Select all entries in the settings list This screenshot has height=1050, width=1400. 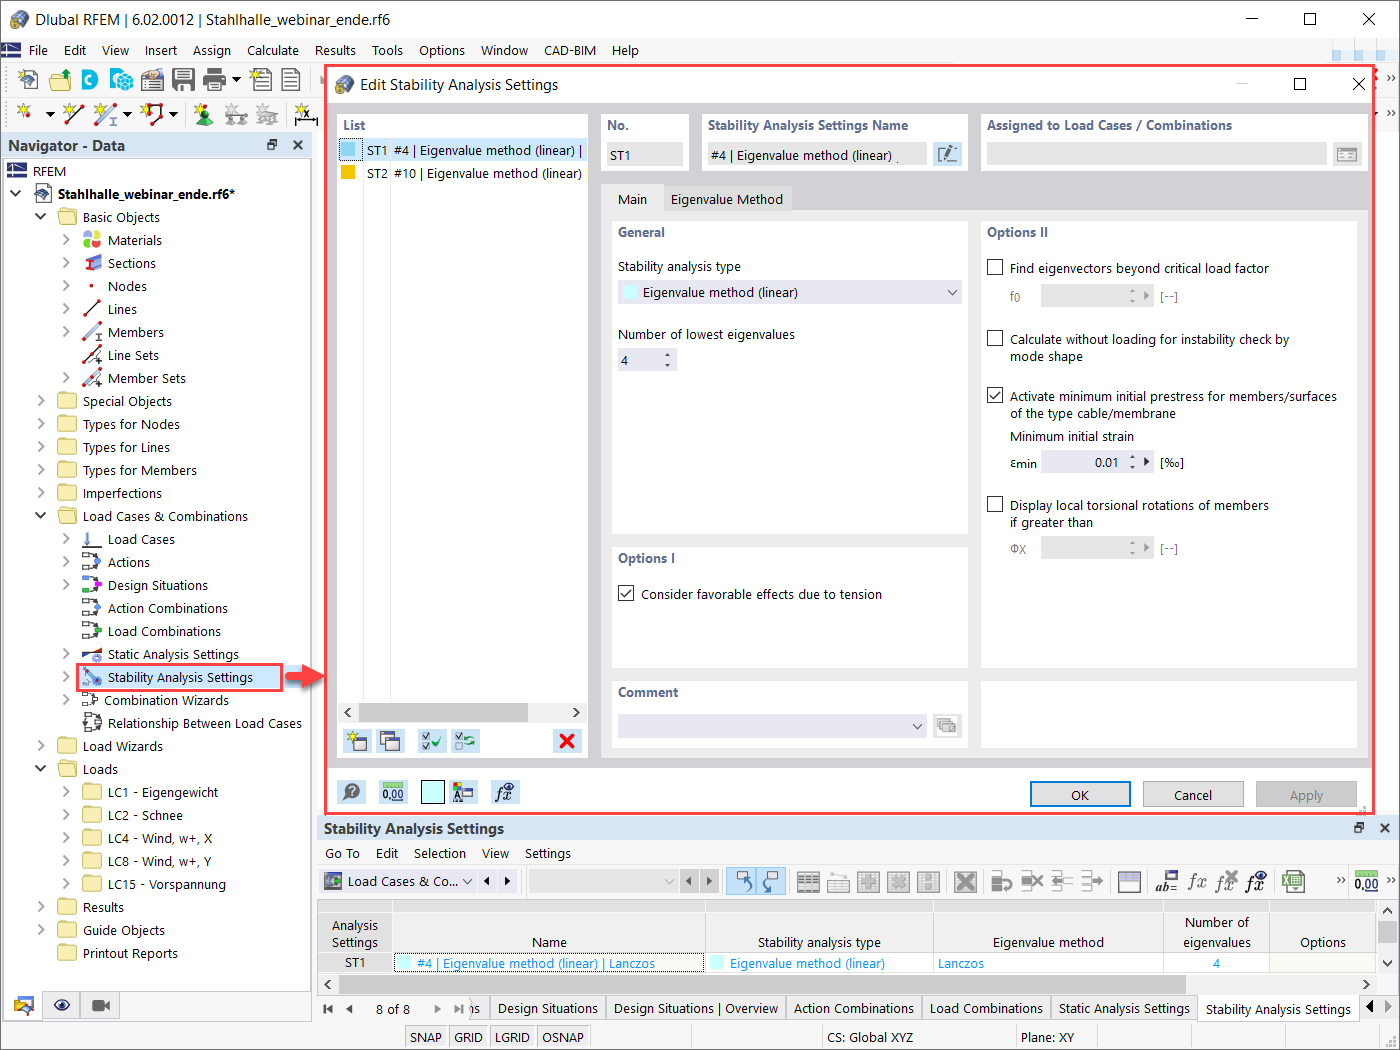(431, 741)
